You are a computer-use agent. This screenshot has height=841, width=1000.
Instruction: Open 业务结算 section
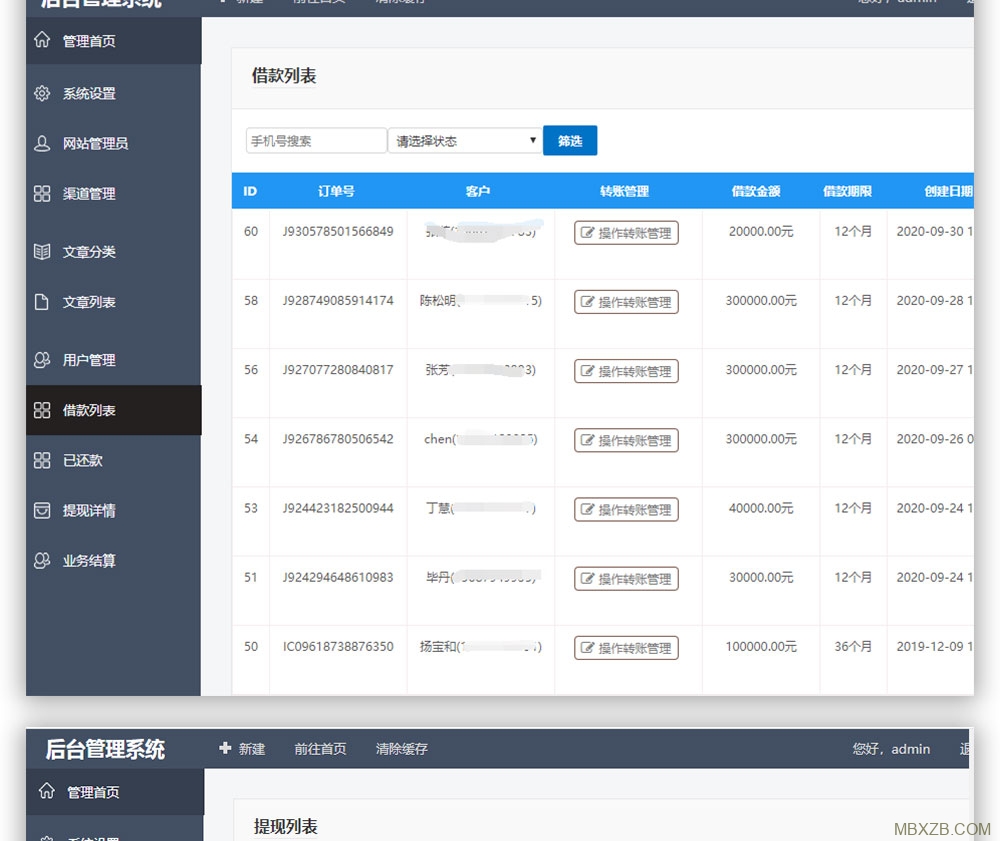click(x=114, y=560)
